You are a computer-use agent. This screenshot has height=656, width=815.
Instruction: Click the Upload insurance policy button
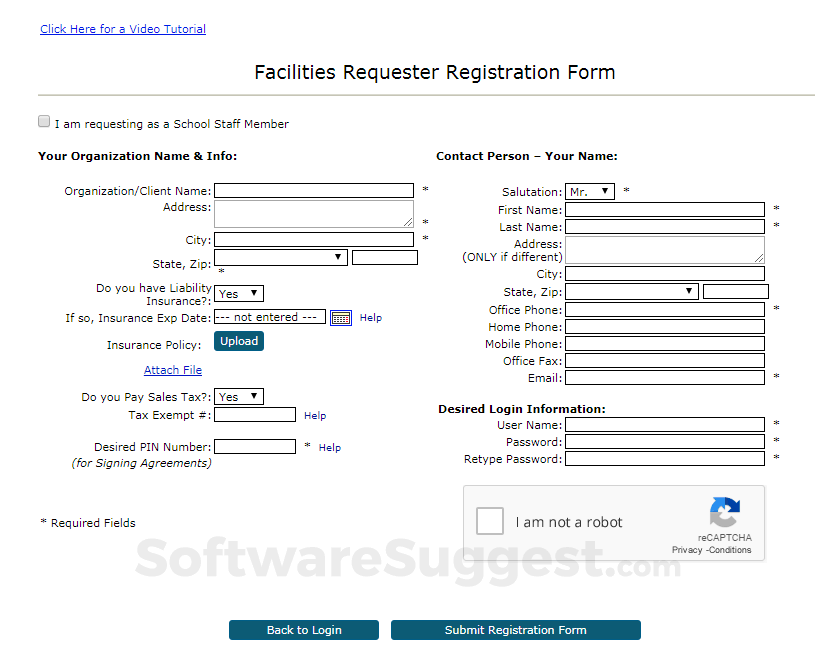coord(239,341)
